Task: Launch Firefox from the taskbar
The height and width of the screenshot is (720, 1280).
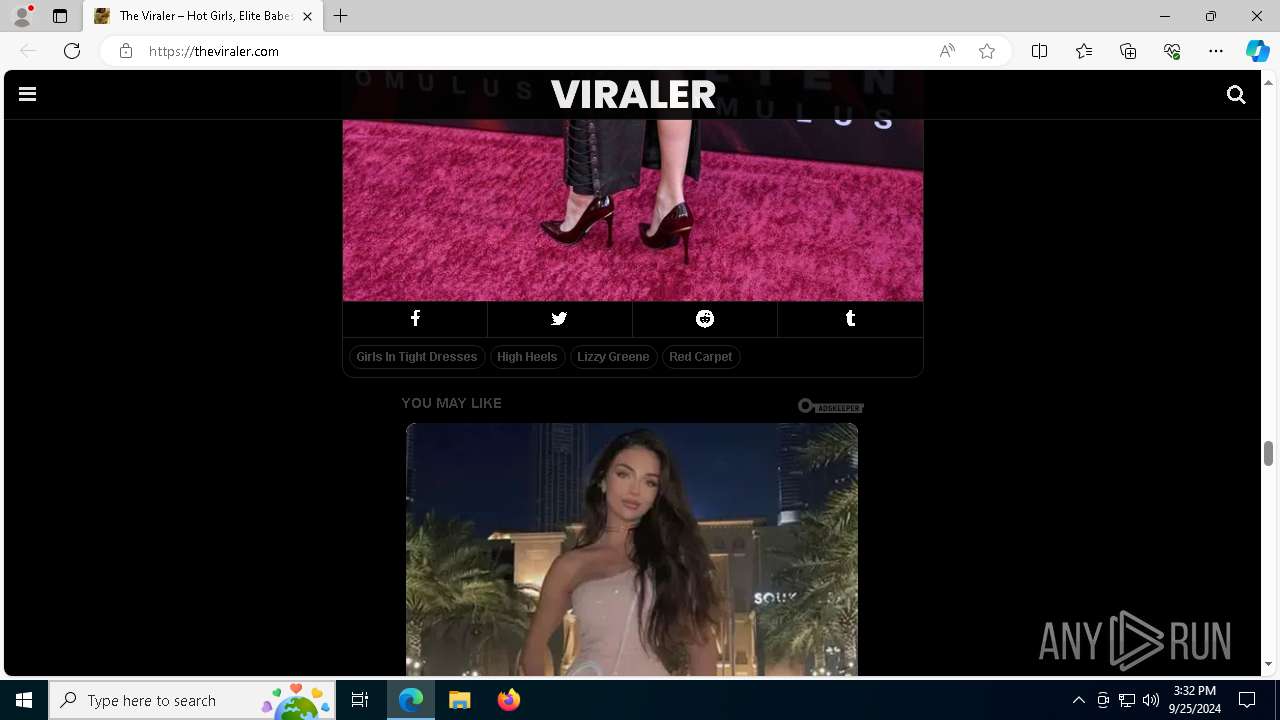Action: pos(509,700)
